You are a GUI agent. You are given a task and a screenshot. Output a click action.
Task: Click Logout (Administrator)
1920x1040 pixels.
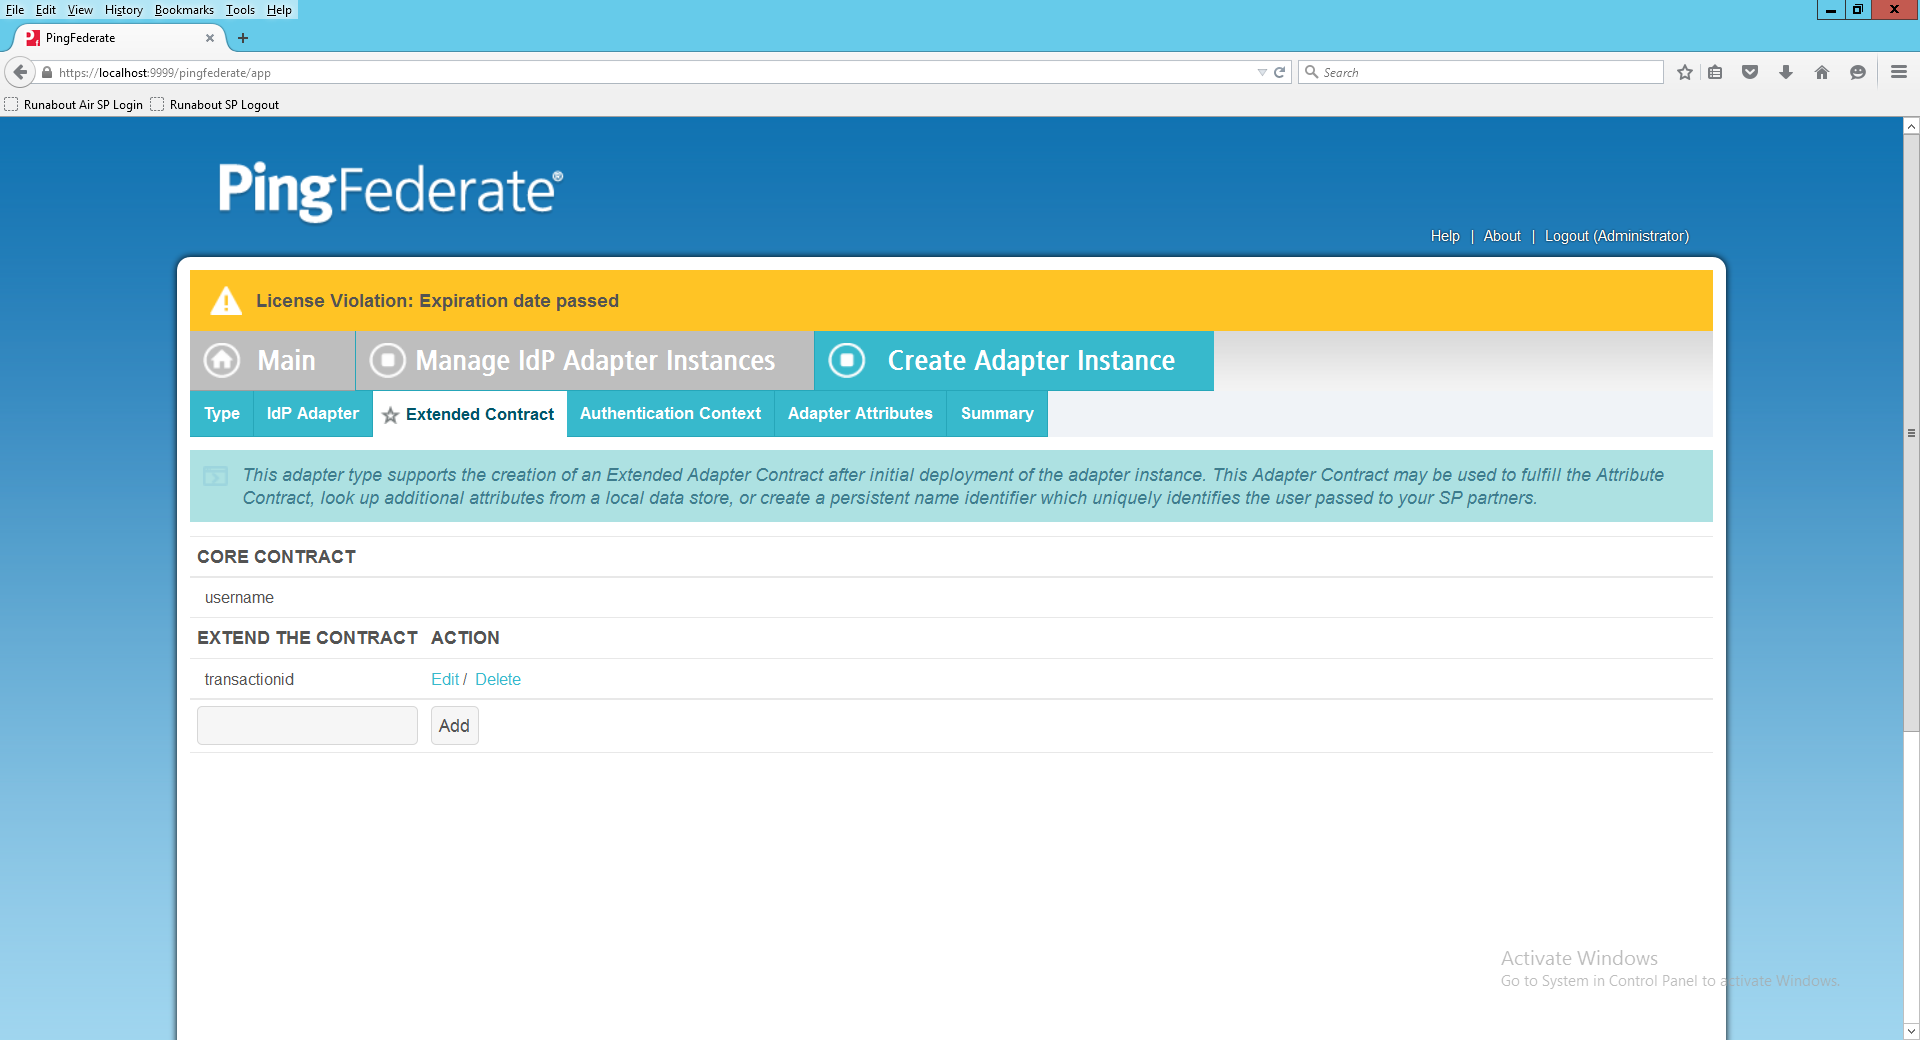point(1617,236)
